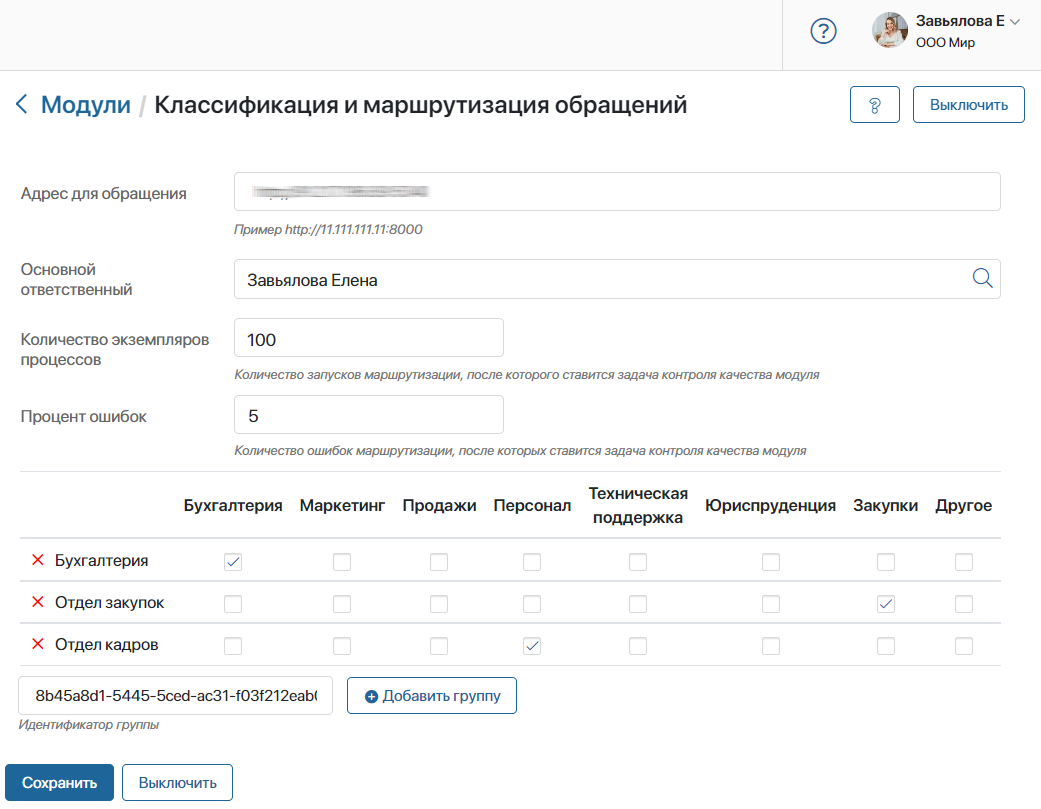Open search in Основной ответственный field
1041x809 pixels.
(981, 279)
